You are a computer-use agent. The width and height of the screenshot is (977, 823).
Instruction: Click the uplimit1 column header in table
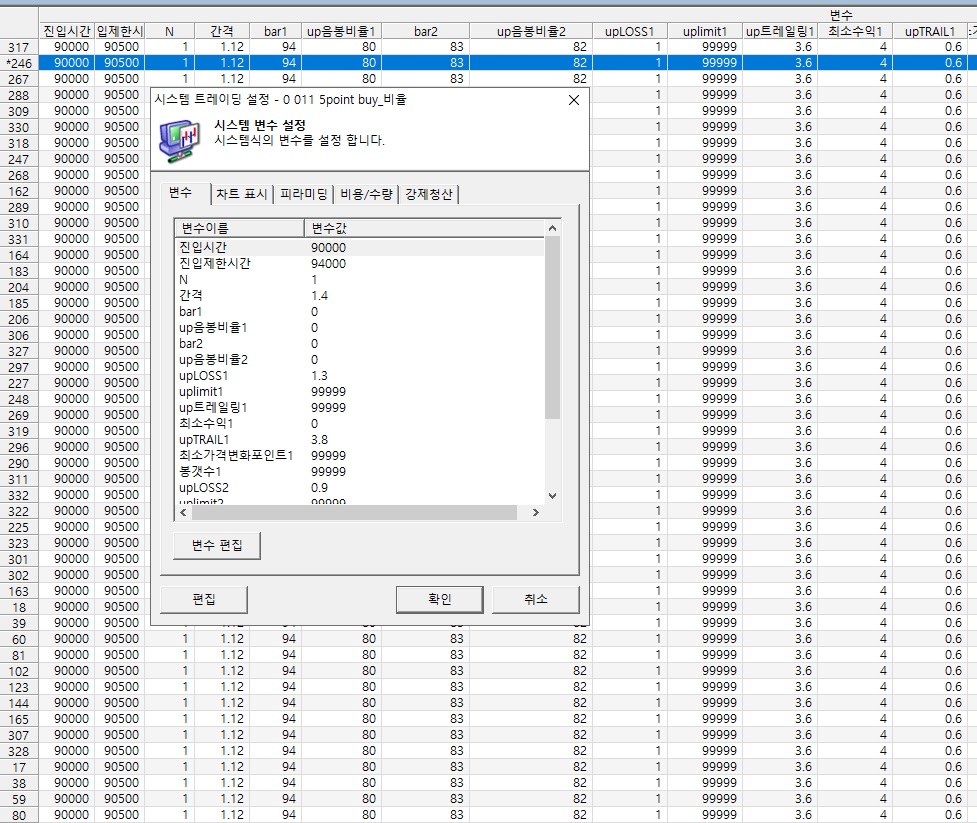[705, 31]
